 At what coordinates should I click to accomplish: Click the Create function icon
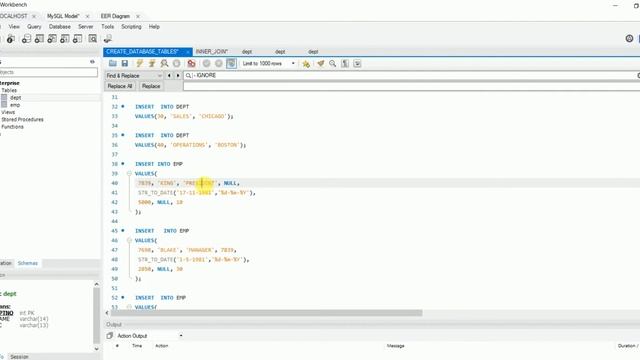tap(77, 39)
